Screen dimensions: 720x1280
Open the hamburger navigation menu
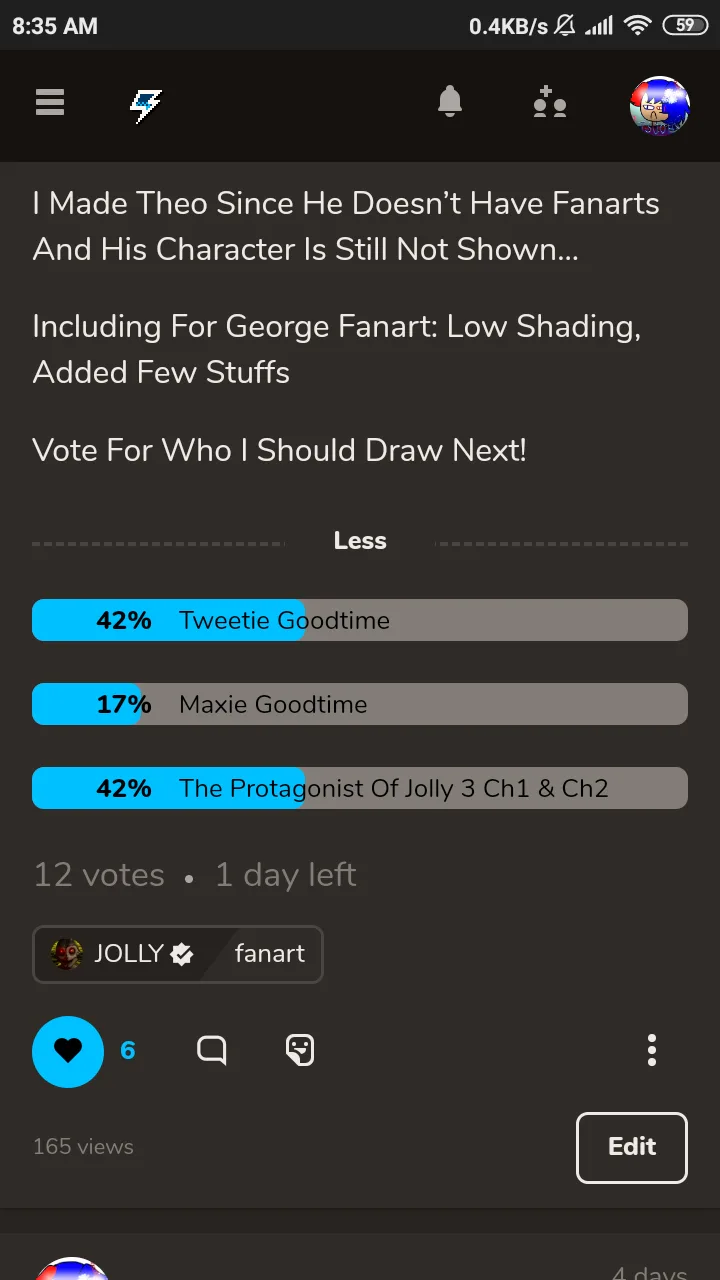click(50, 102)
